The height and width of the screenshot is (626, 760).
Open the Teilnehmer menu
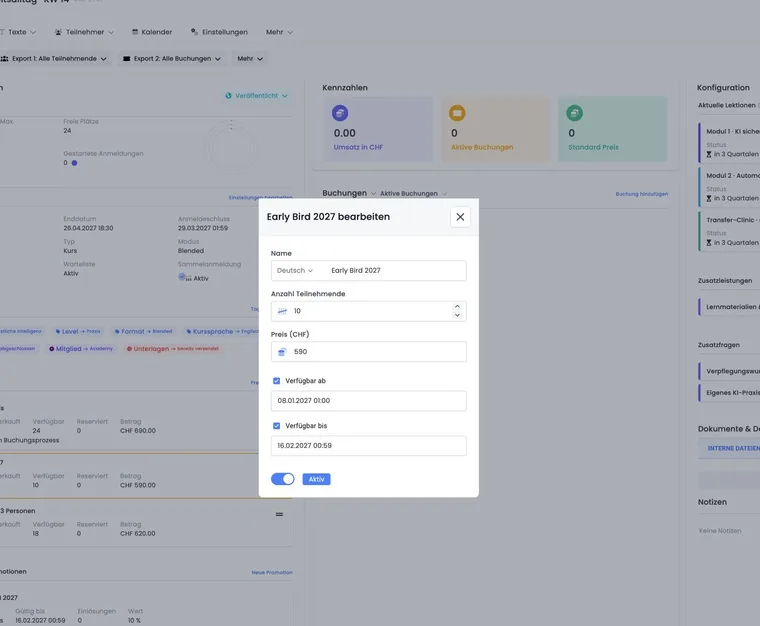84,32
